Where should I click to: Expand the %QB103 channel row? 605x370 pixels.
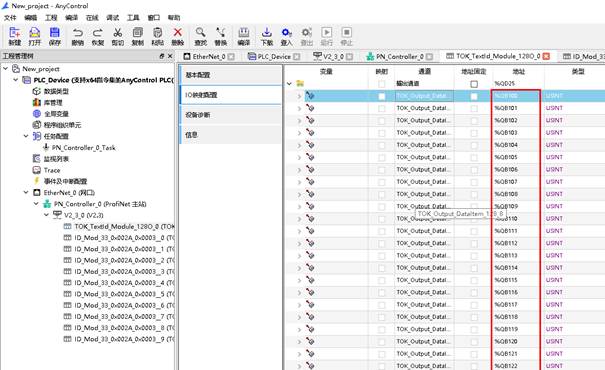pos(299,133)
